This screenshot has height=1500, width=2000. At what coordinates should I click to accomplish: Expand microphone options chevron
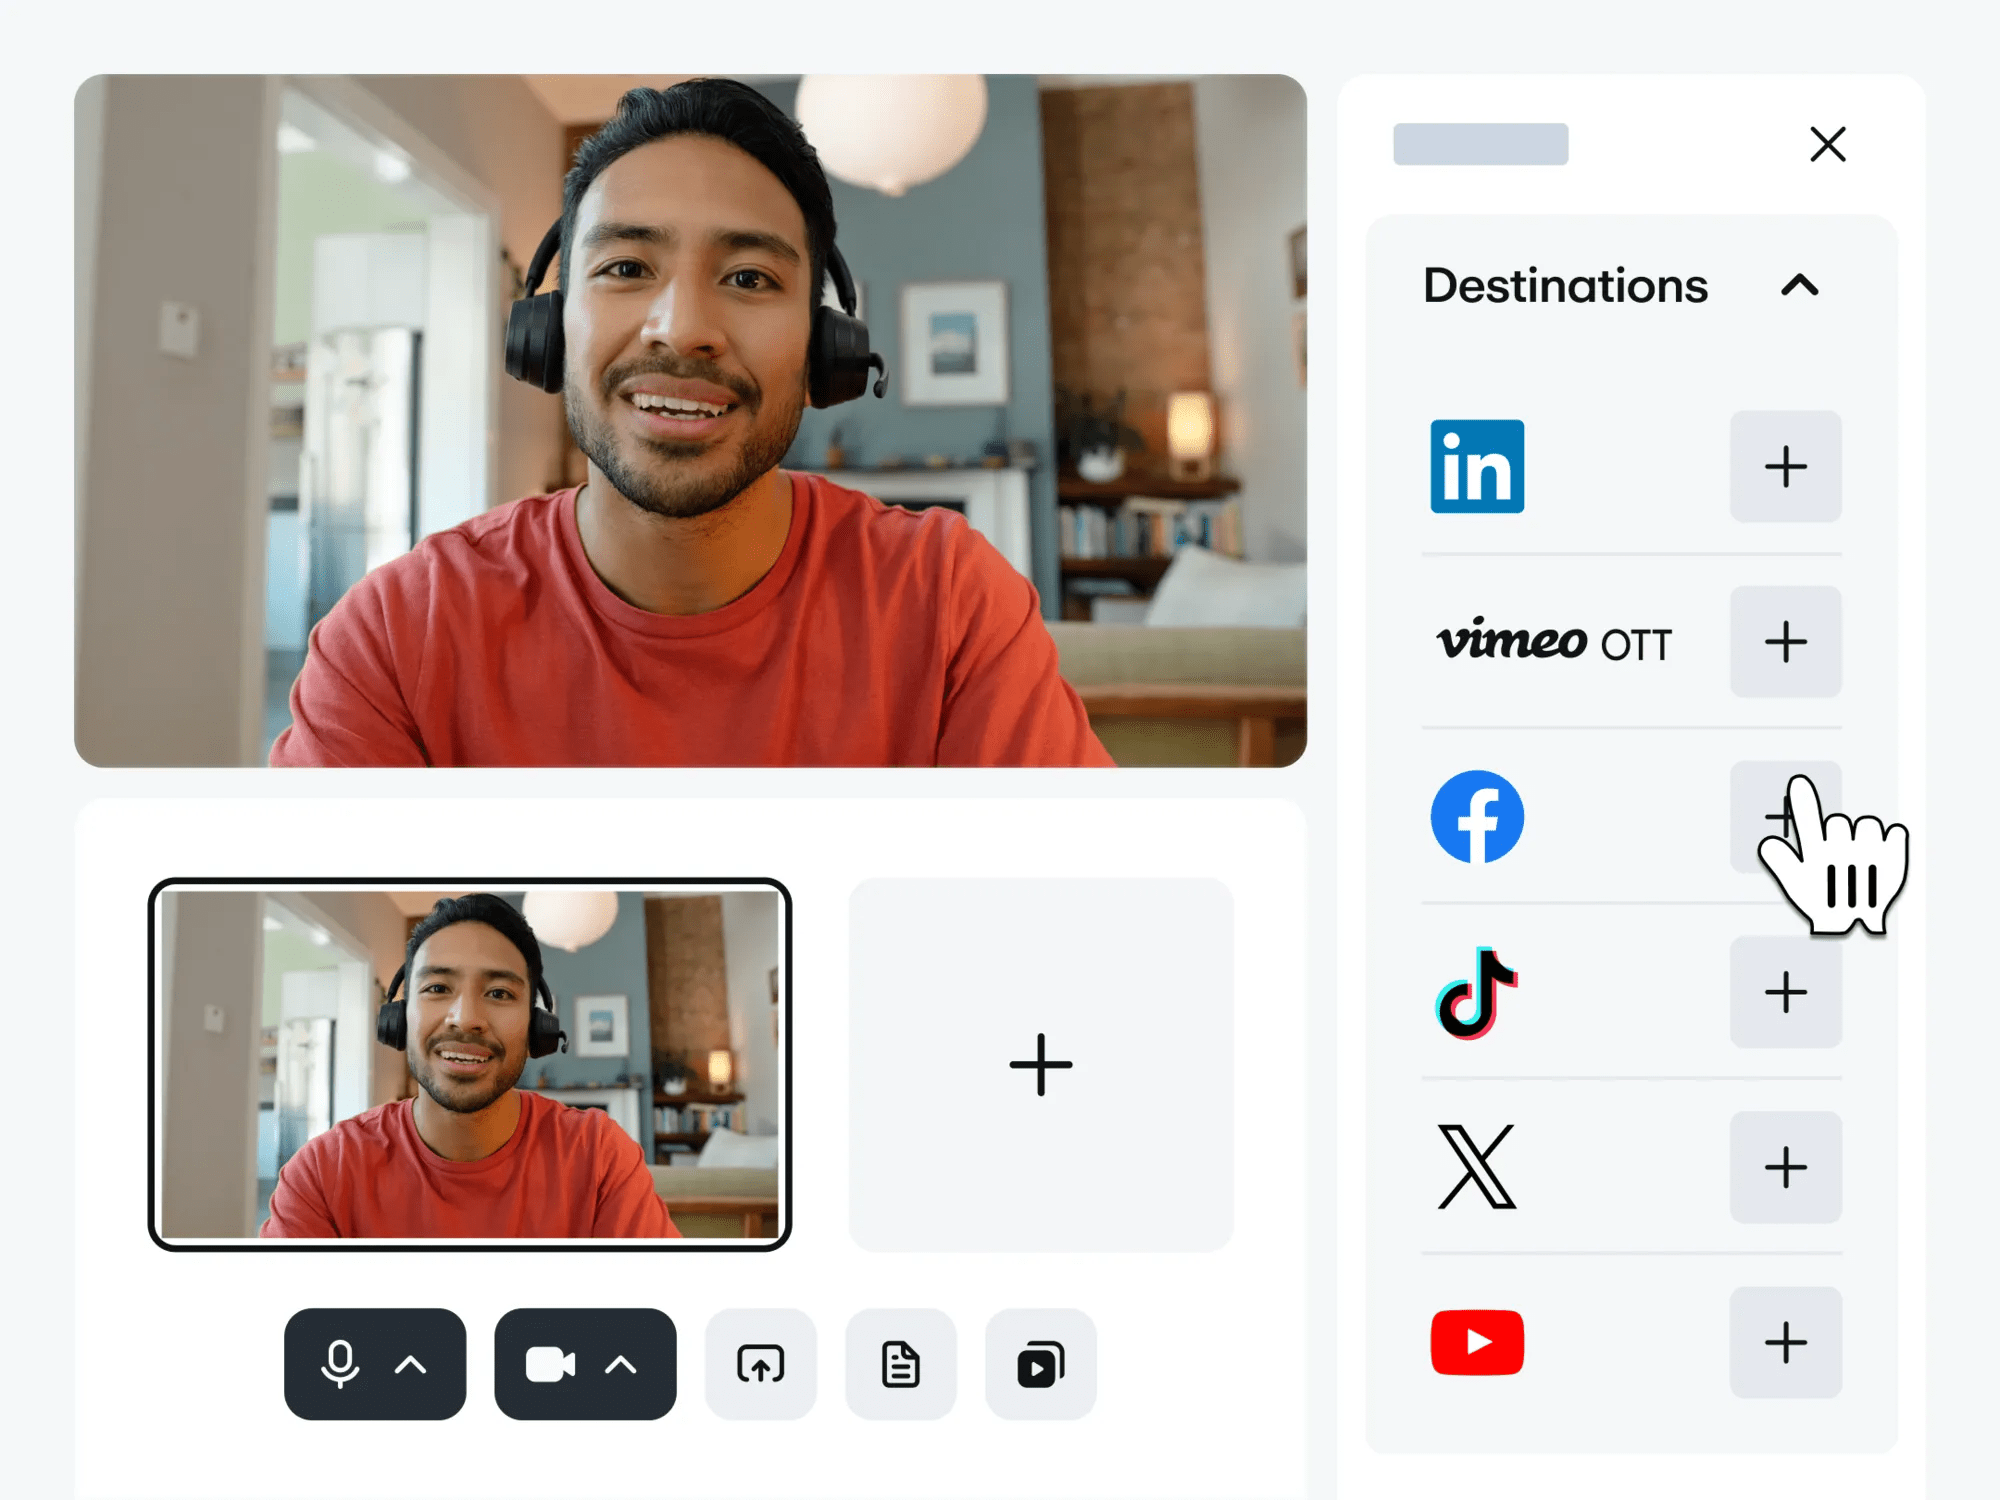pyautogui.click(x=411, y=1365)
